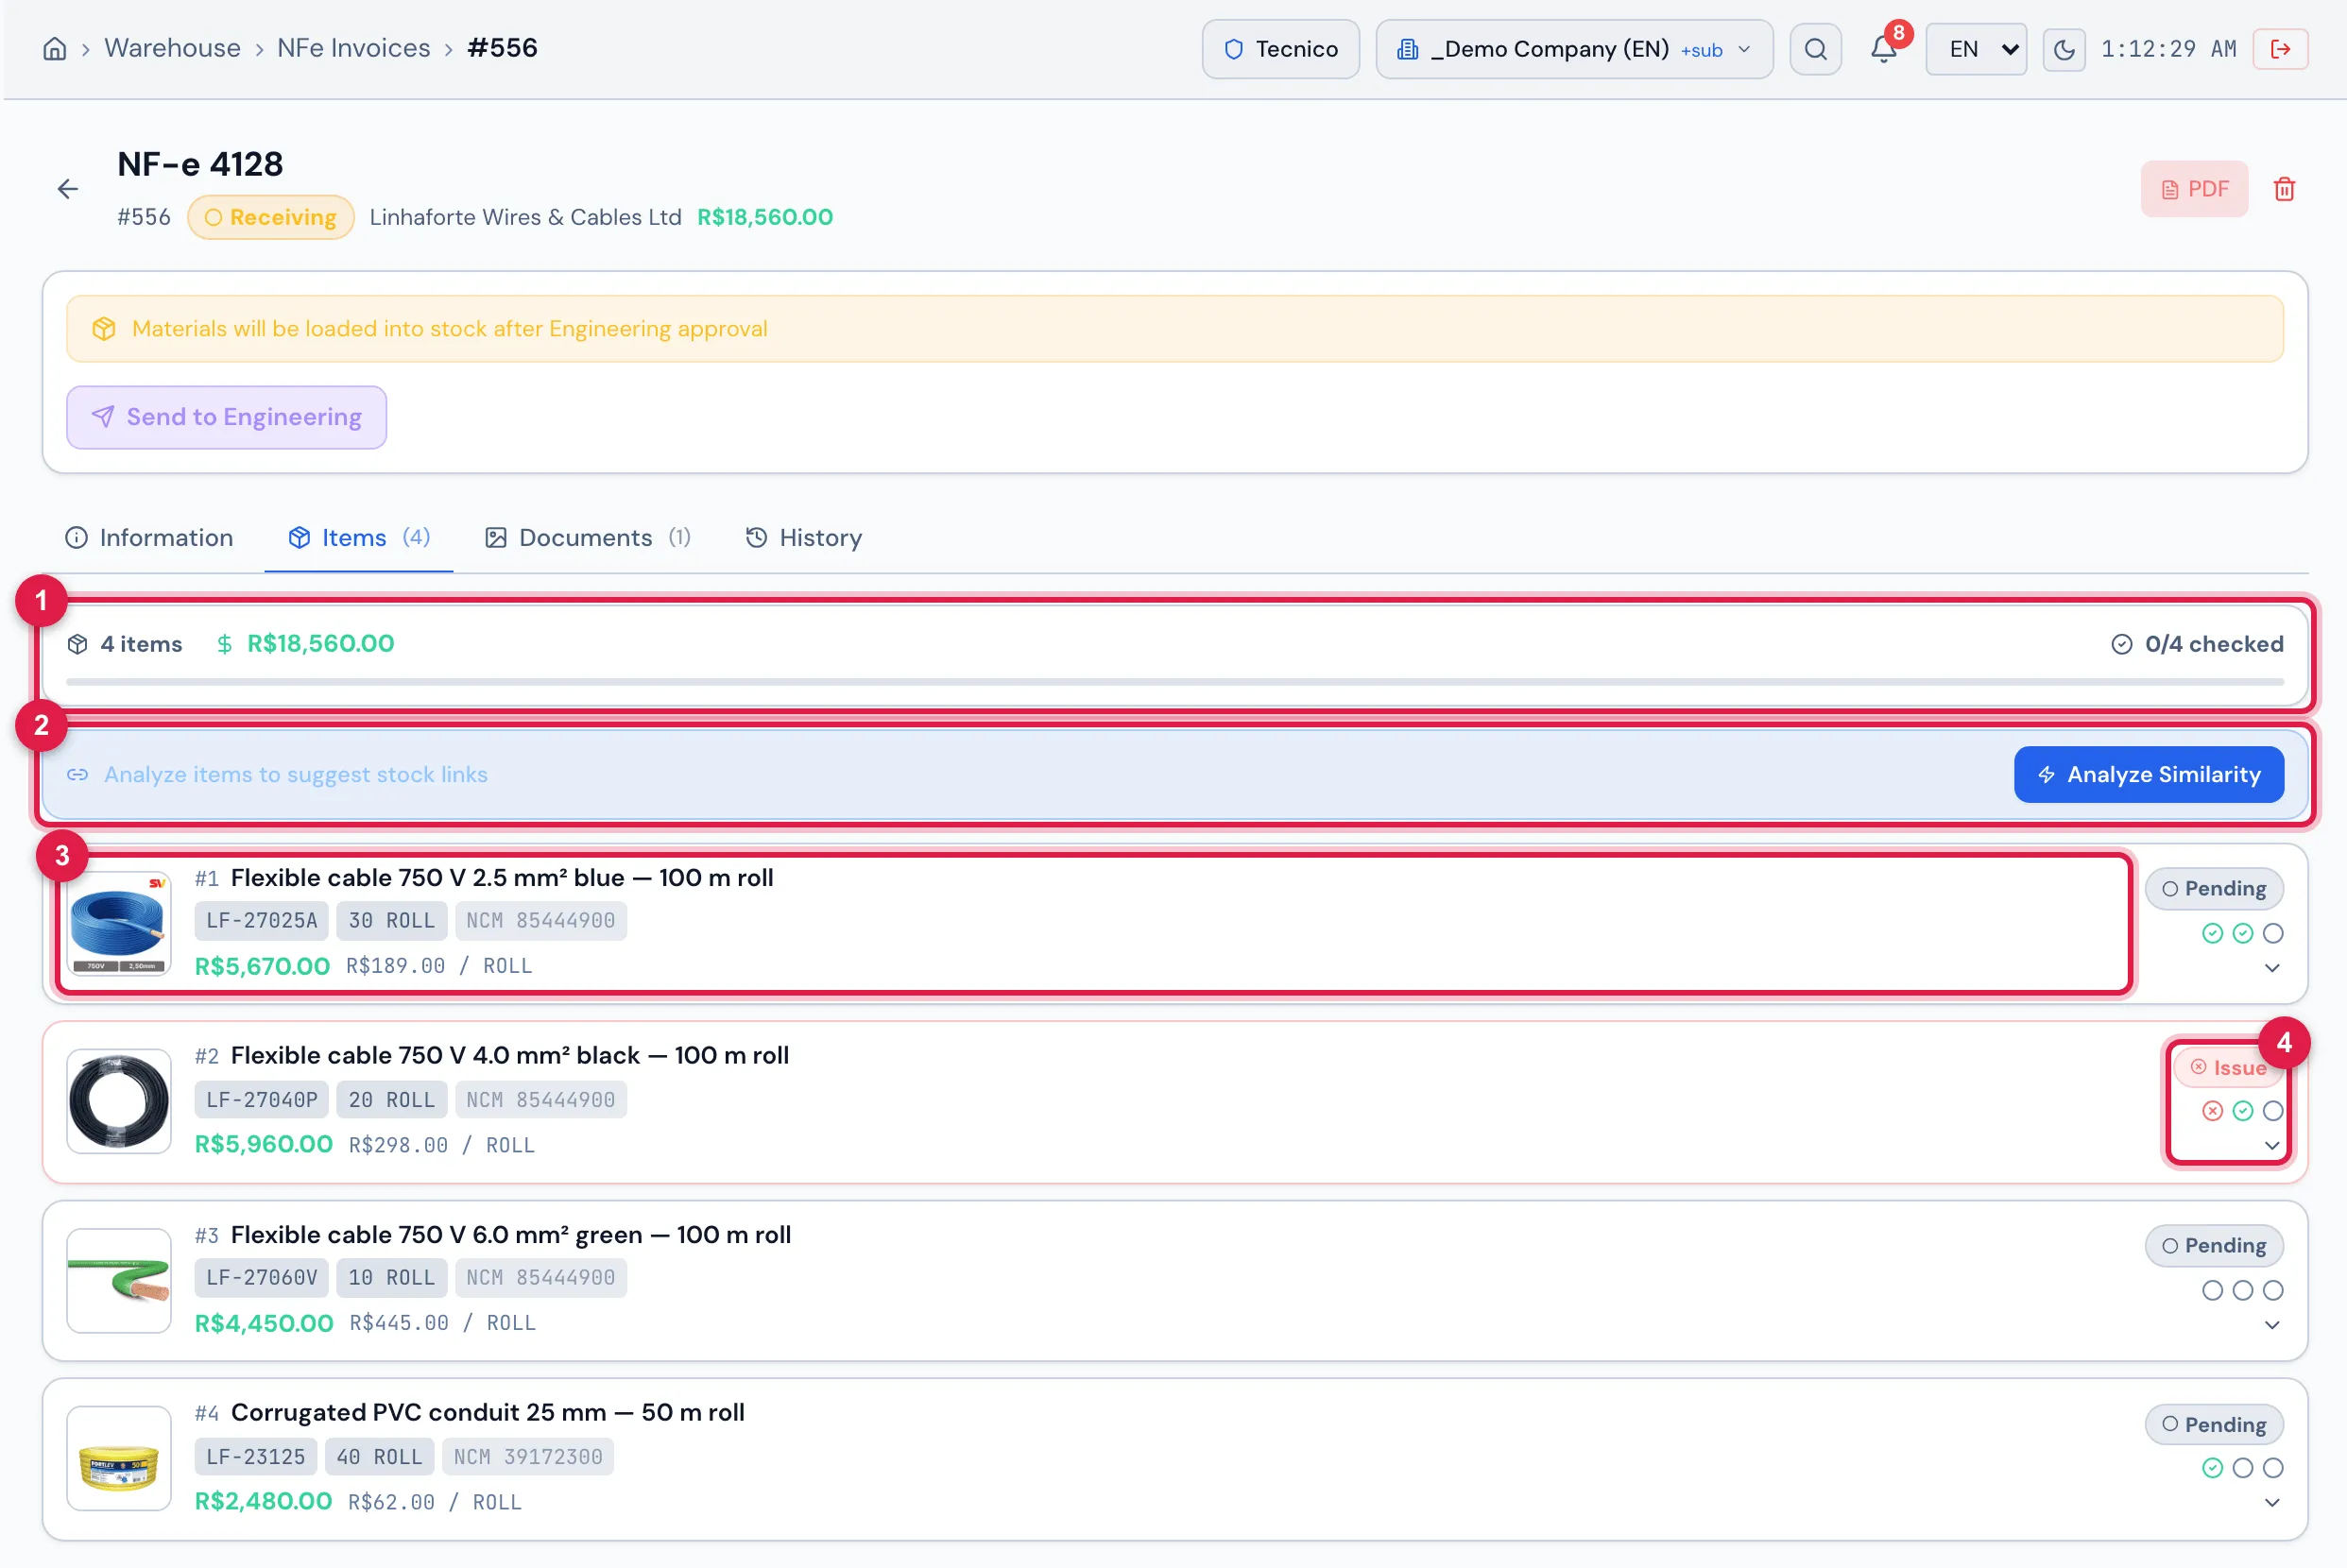Open the blue cable roll thumbnail
The width and height of the screenshot is (2347, 1568).
pyautogui.click(x=119, y=923)
